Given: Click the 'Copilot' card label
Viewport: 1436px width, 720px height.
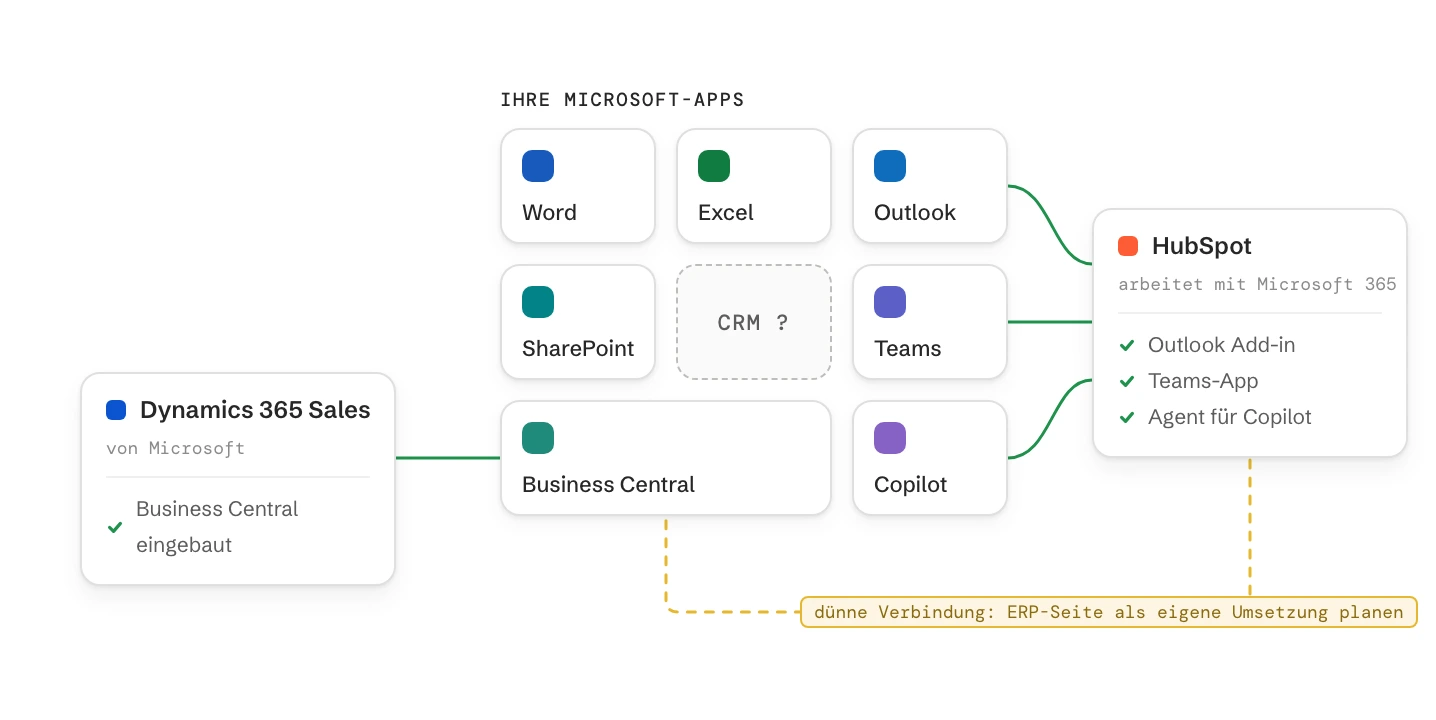Looking at the screenshot, I should tap(910, 485).
